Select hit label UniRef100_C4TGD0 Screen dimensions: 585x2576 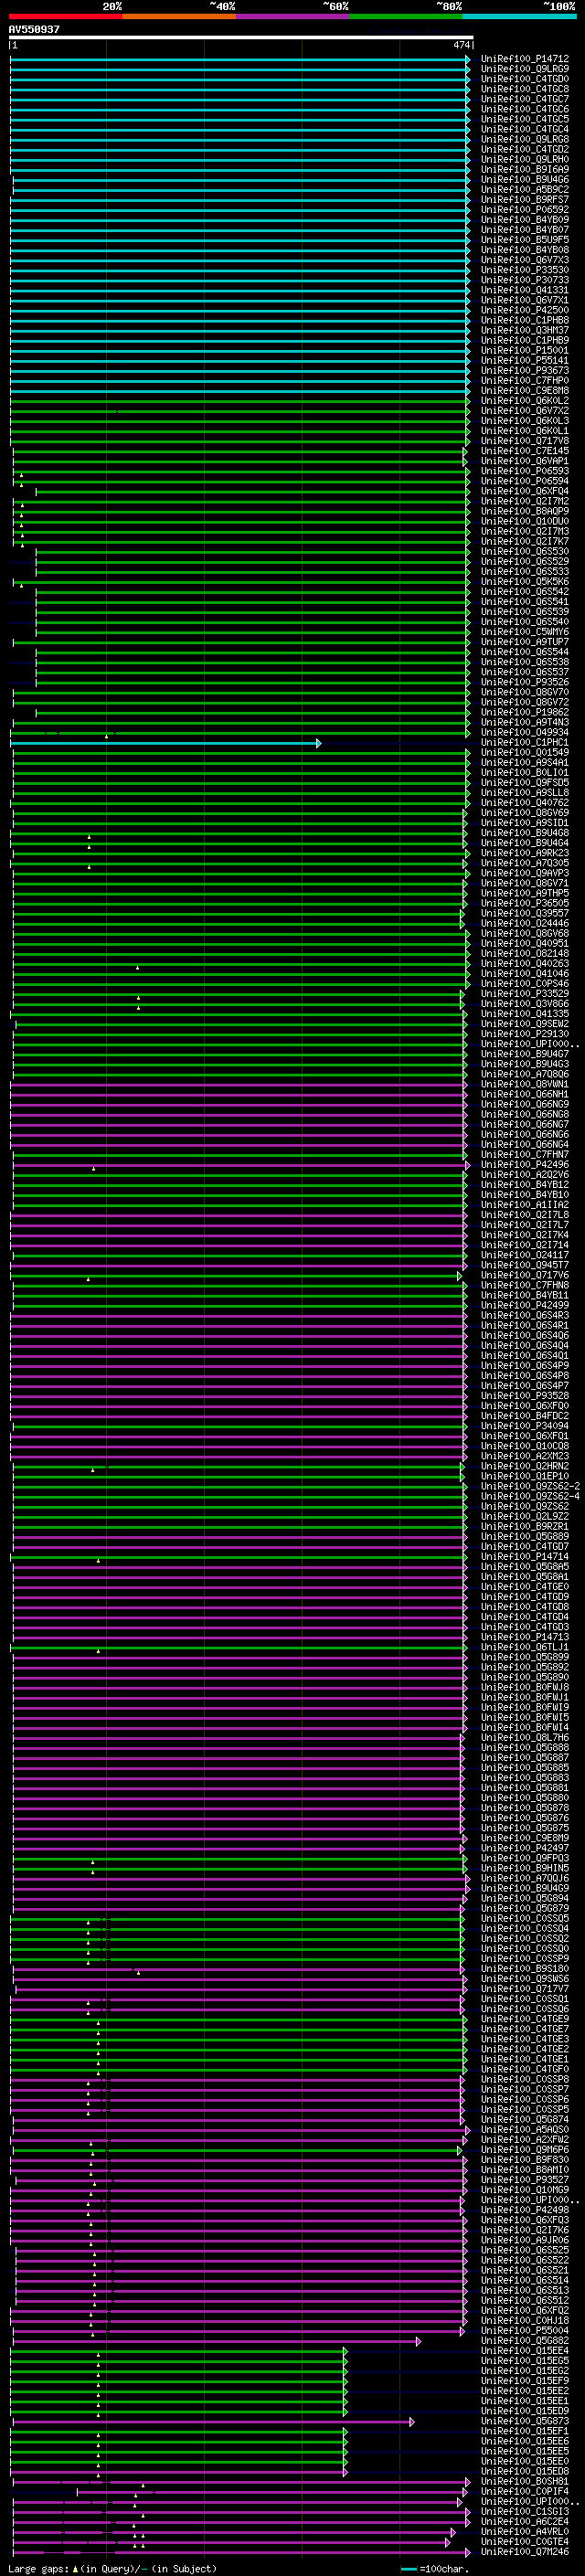click(x=525, y=79)
